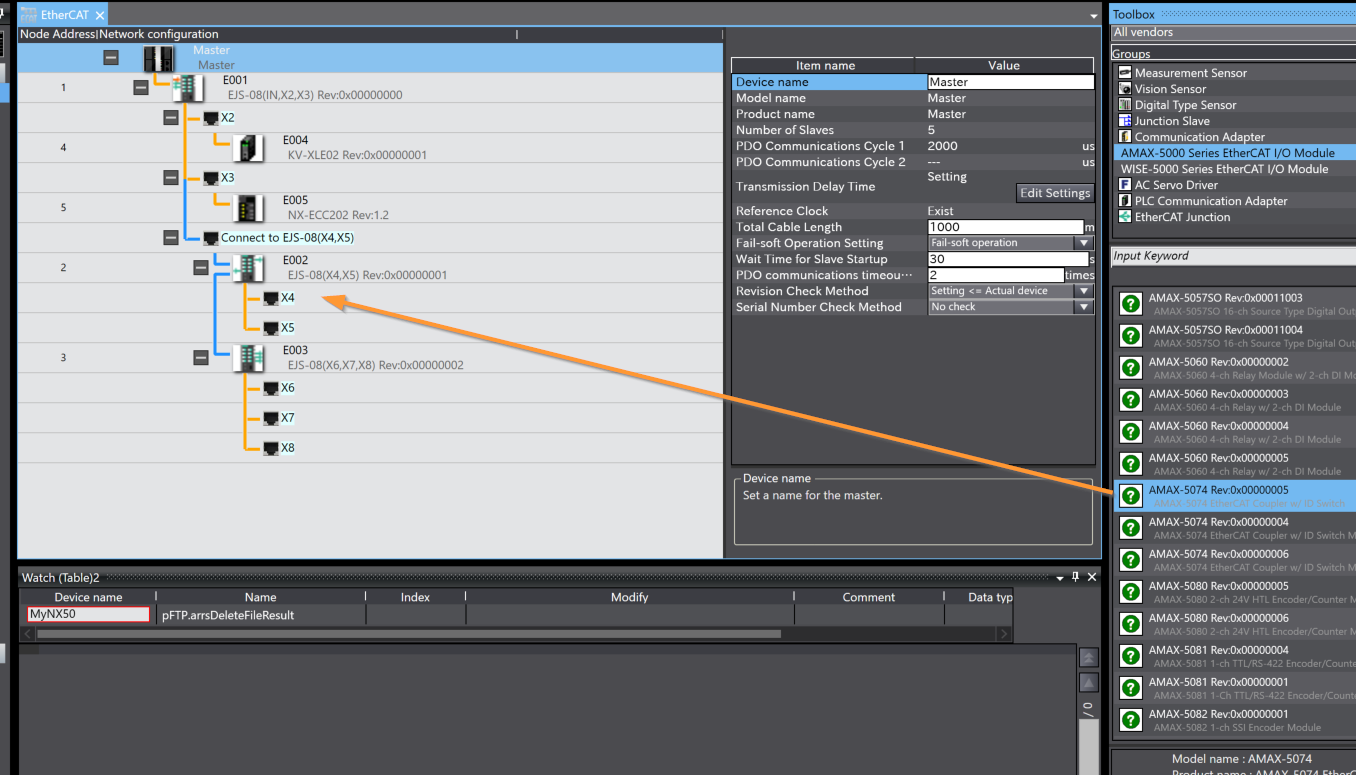Click the AMAX-5074 Rev:0x00000005 toolbox icon
This screenshot has height=775, width=1356.
click(1131, 496)
